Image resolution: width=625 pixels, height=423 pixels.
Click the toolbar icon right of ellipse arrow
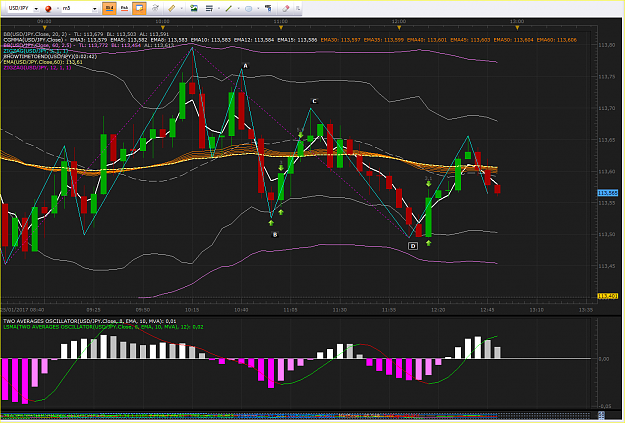(268, 8)
